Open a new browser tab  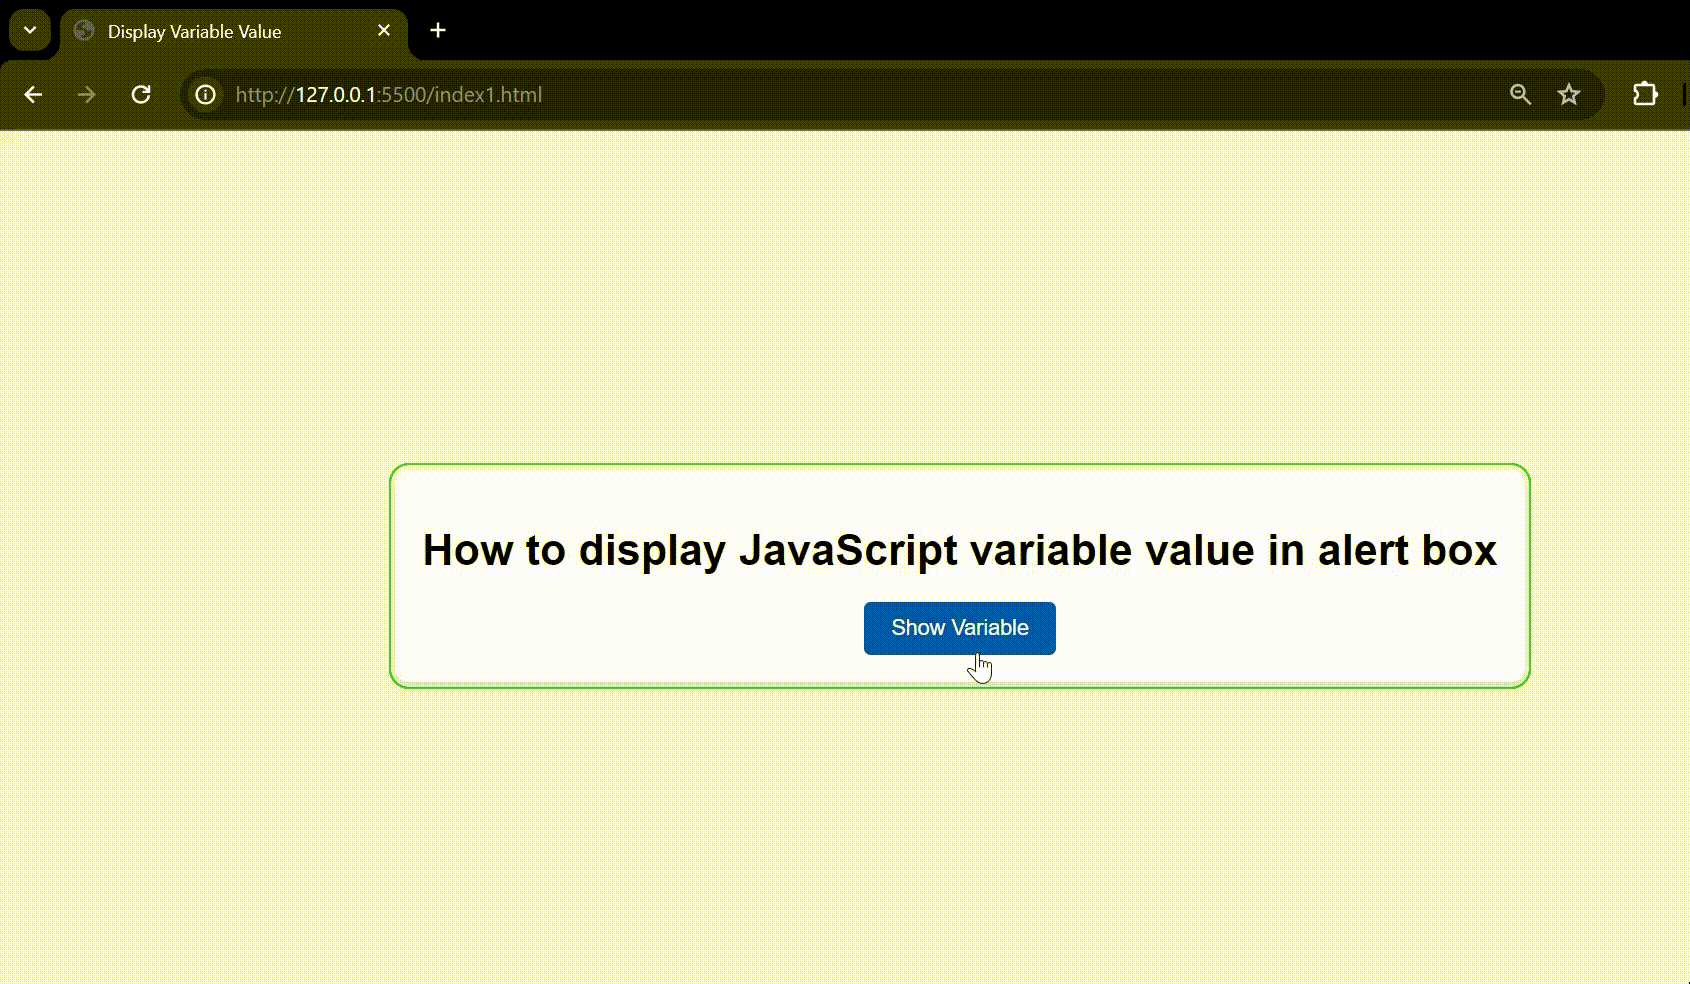tap(438, 30)
